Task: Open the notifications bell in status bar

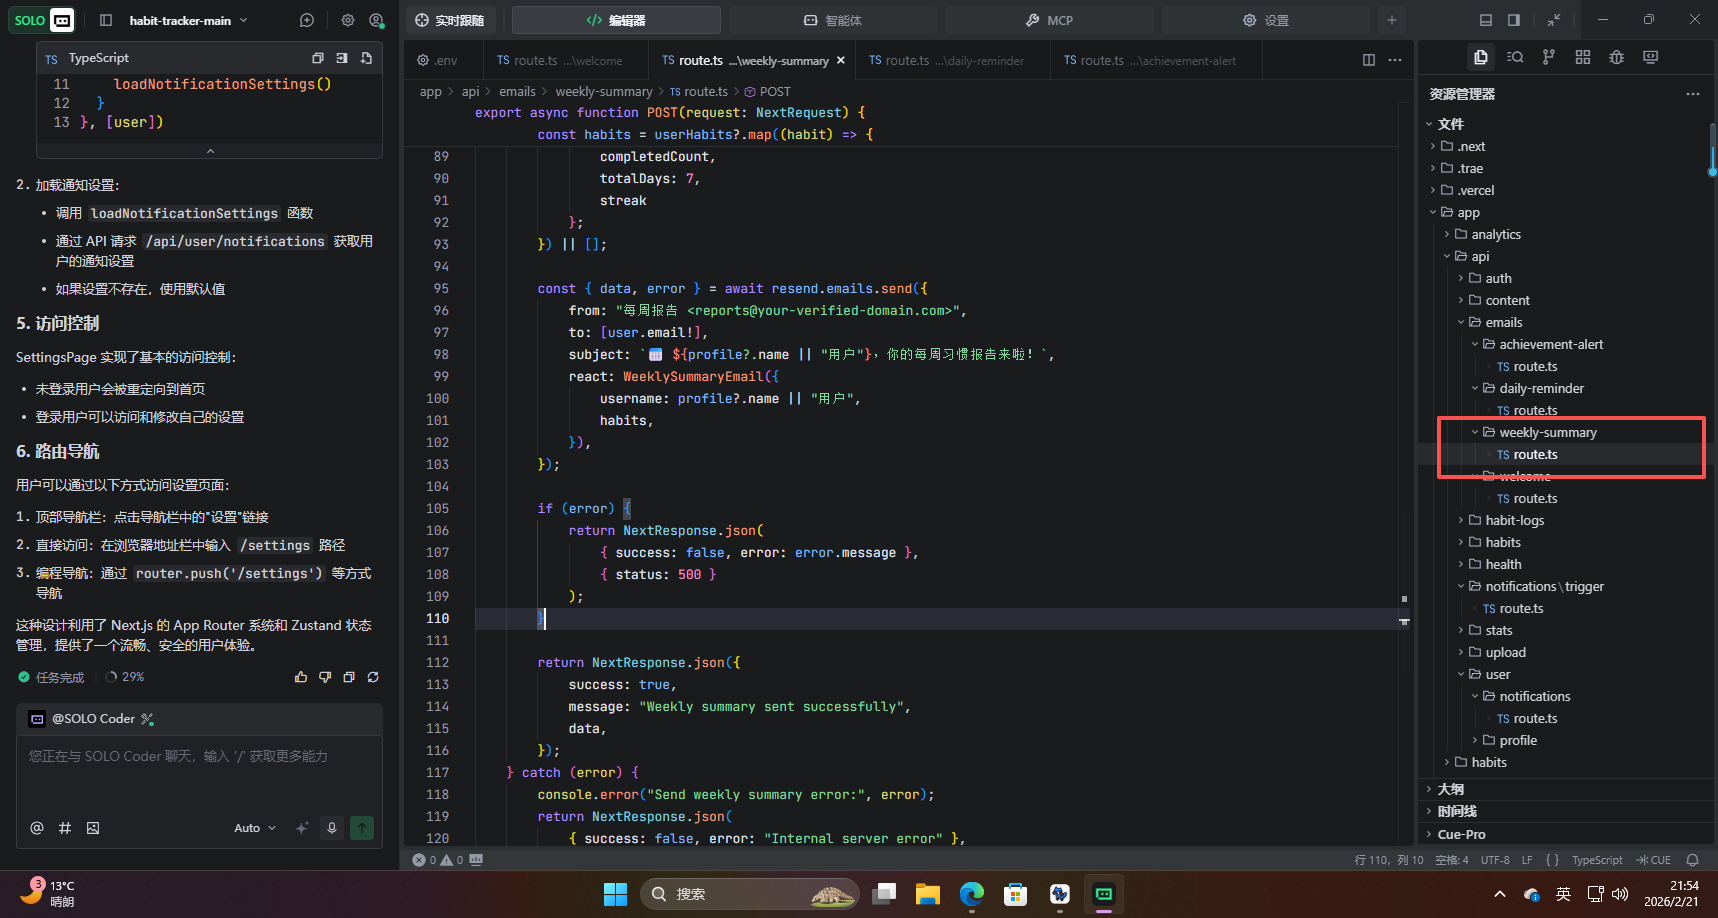Action: click(1692, 860)
